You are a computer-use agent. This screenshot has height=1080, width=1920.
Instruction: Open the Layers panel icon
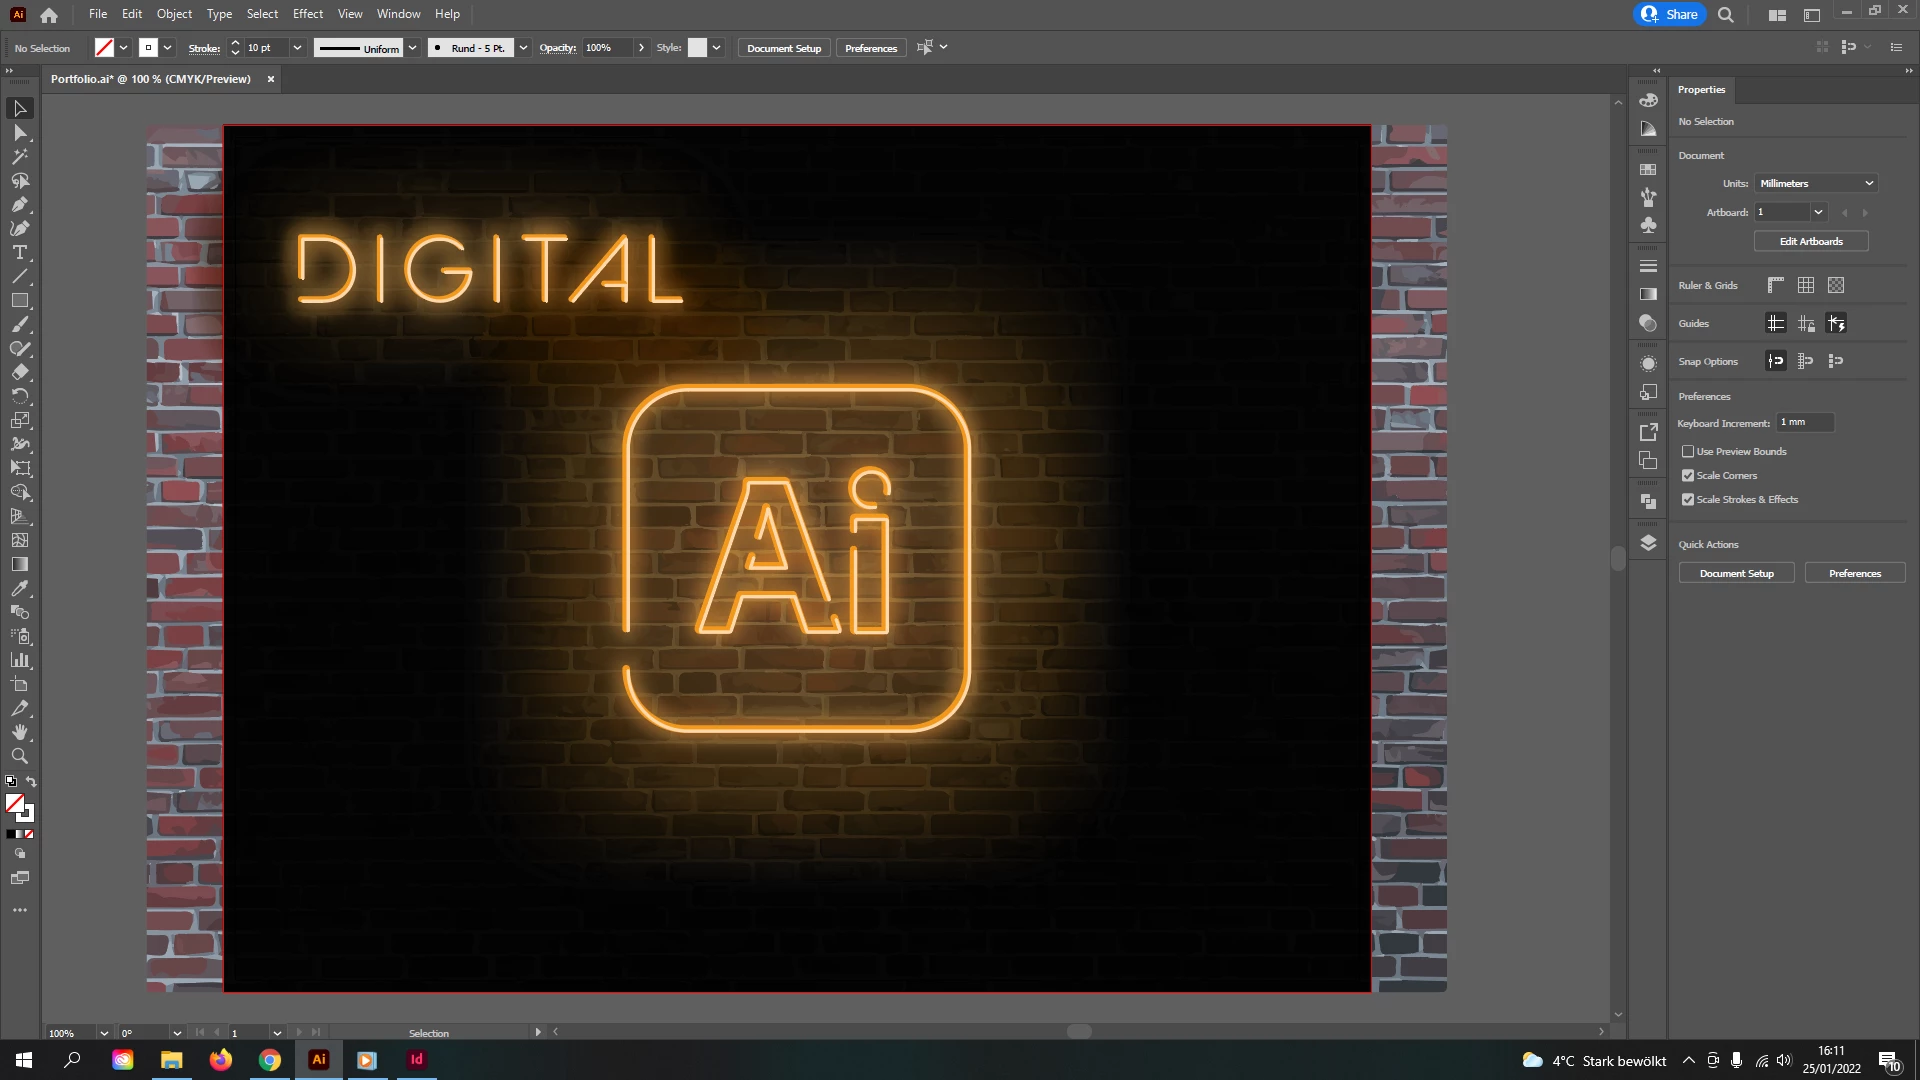[1648, 543]
